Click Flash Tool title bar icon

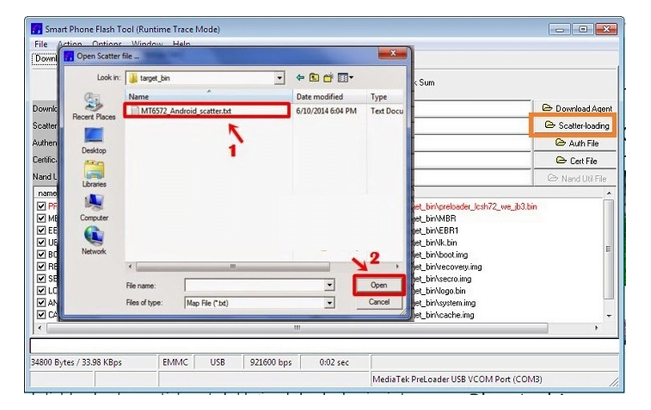(x=37, y=29)
